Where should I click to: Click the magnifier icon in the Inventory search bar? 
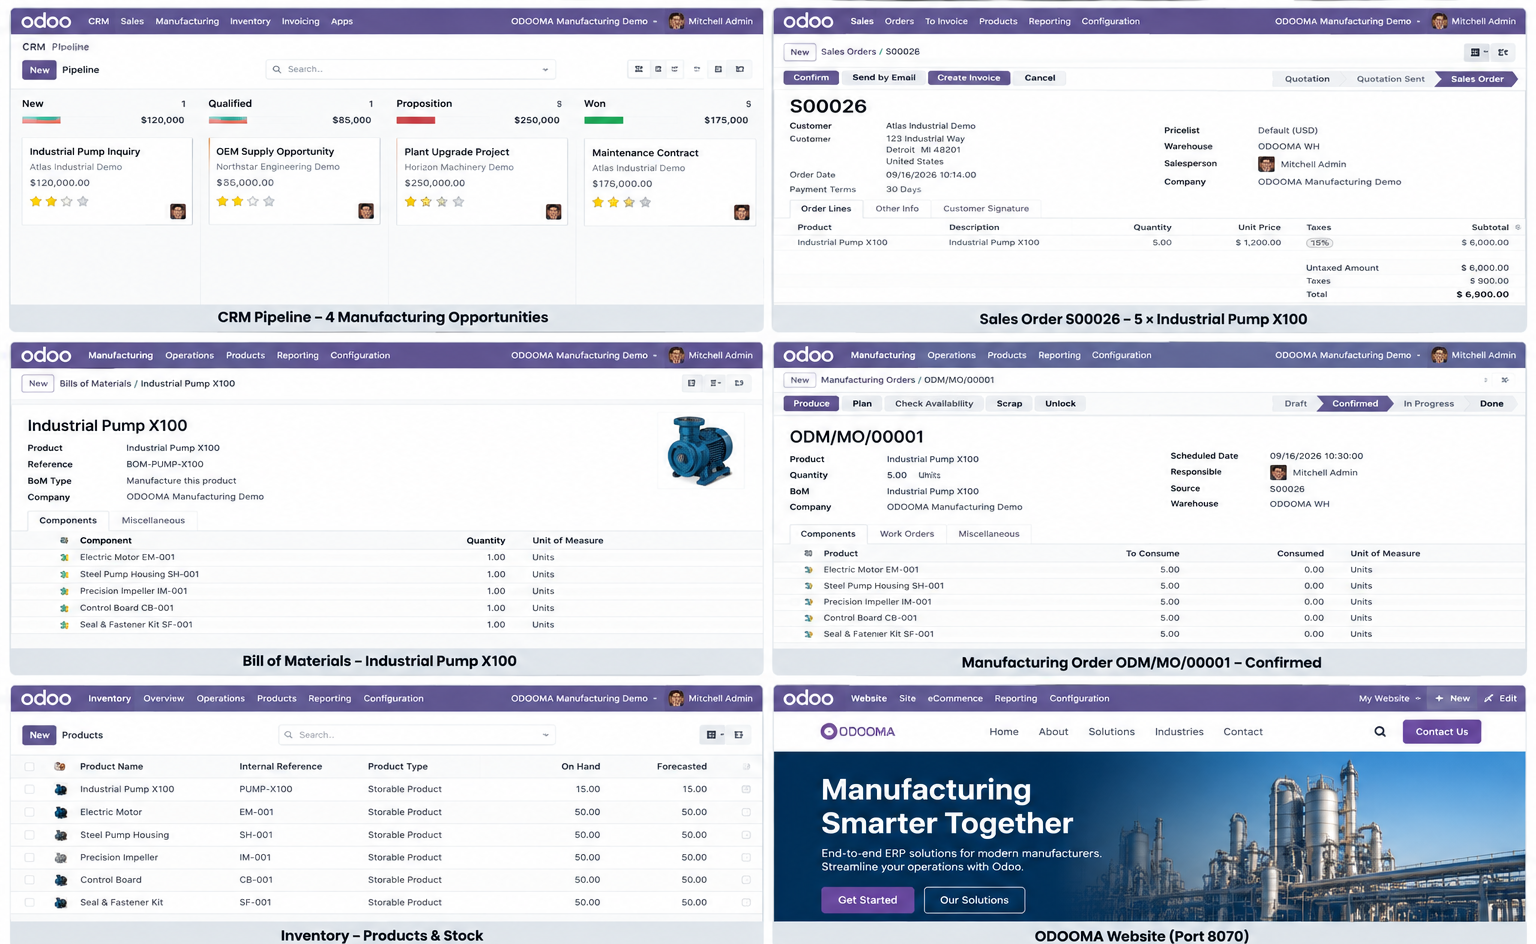pos(289,735)
